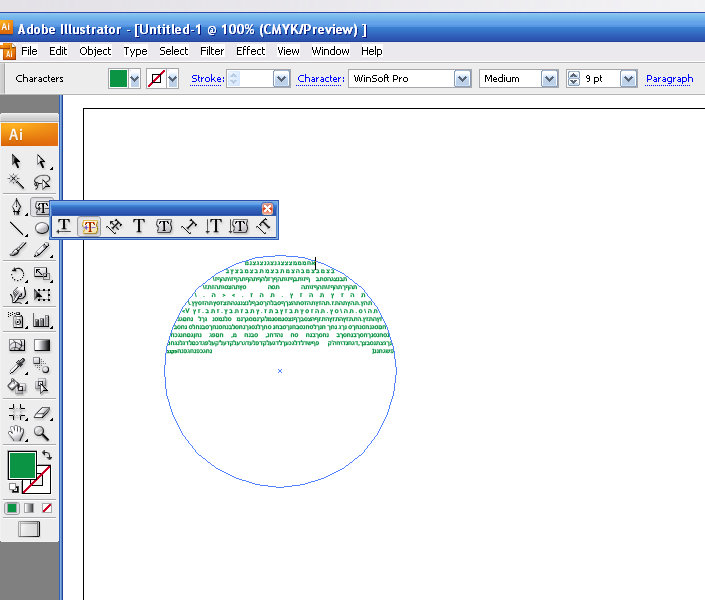Choose the Warp tool
The width and height of the screenshot is (705, 600).
(18, 295)
